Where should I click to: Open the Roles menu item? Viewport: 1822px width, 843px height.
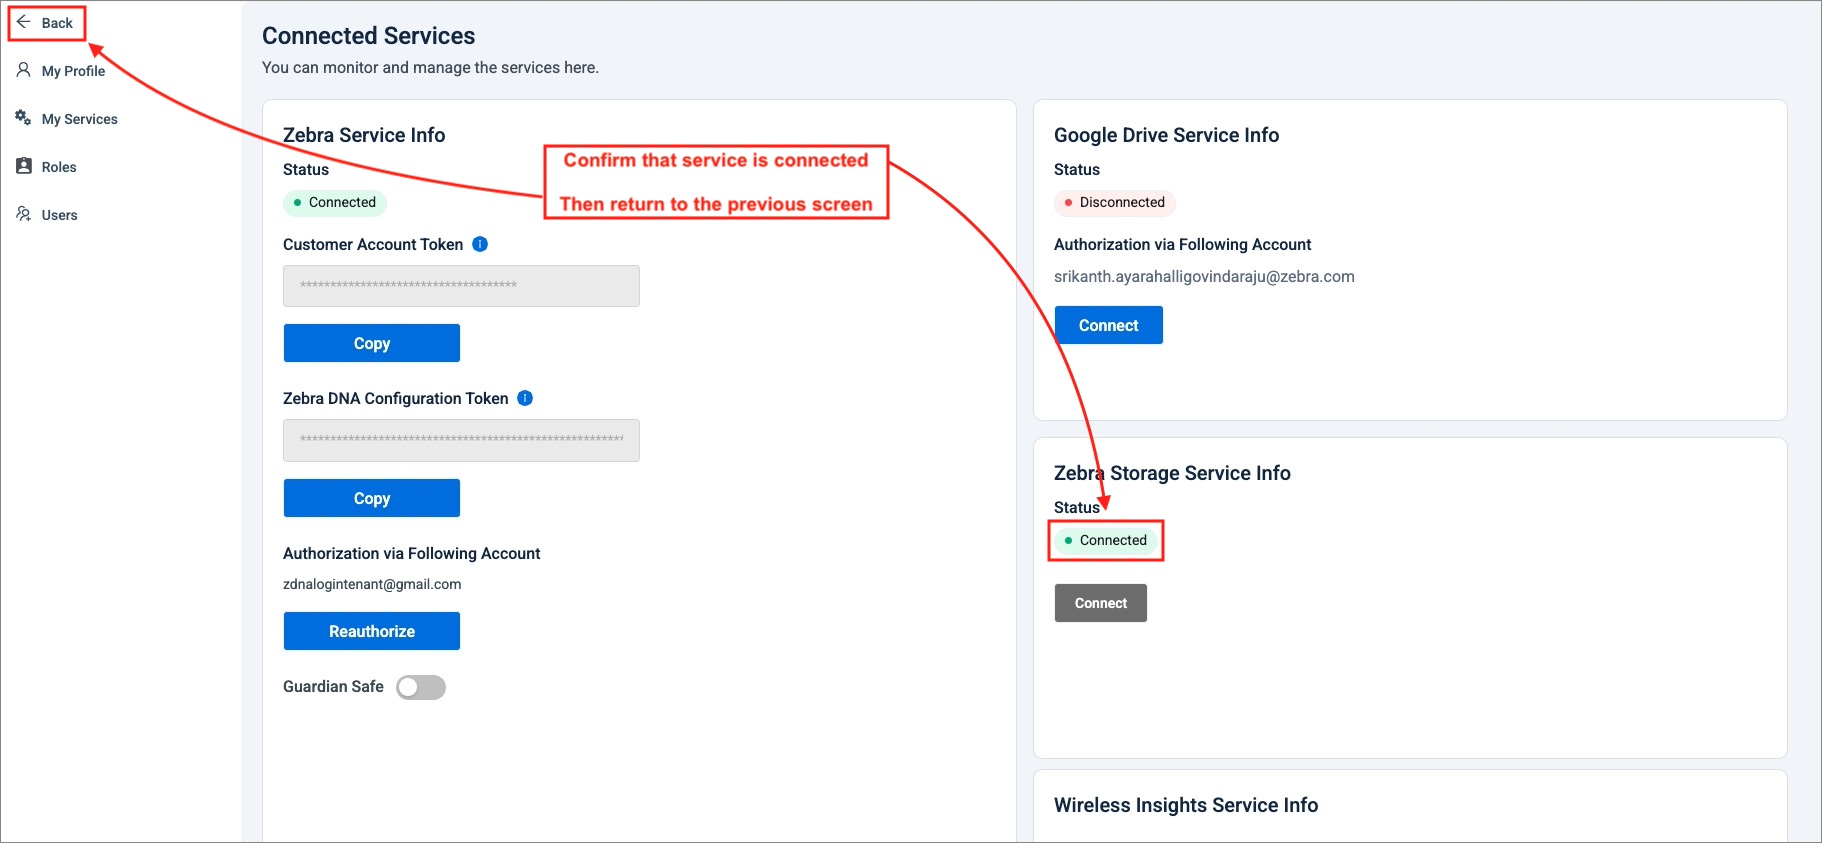(x=59, y=167)
